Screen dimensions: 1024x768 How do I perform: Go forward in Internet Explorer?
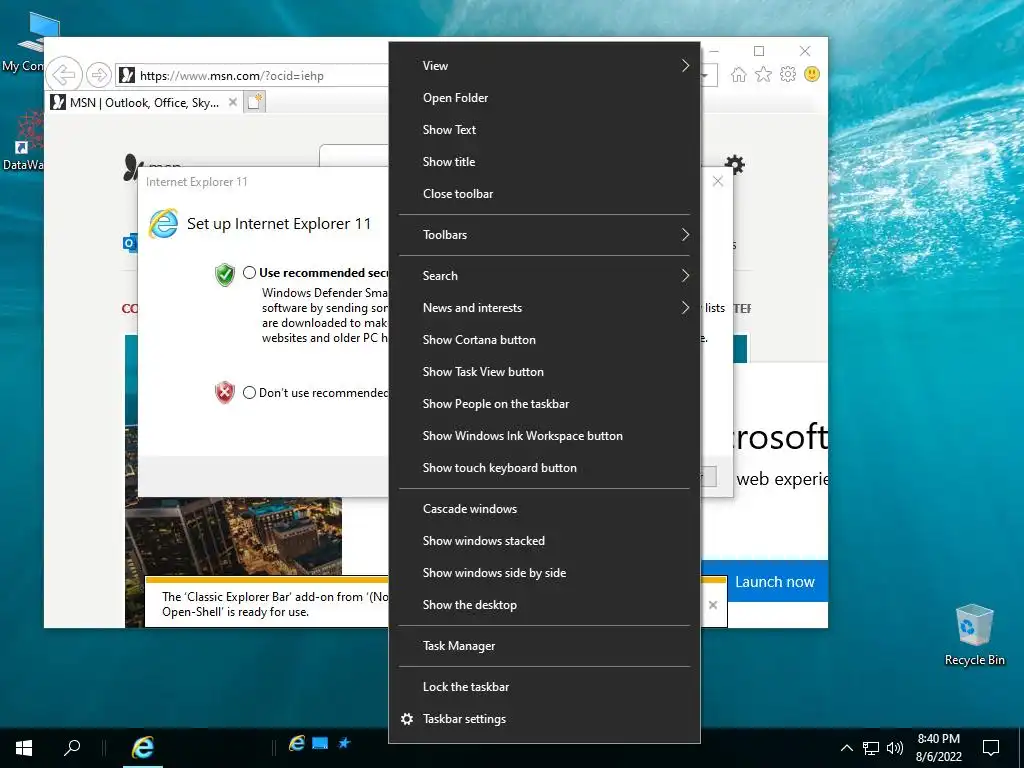tap(99, 75)
